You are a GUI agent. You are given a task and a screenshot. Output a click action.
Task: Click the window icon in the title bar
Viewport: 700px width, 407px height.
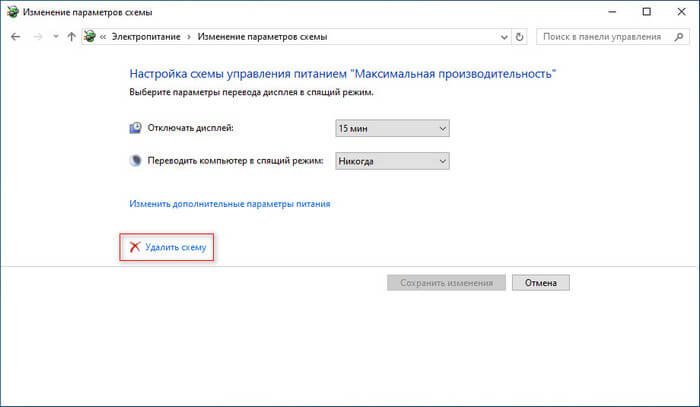(x=13, y=10)
